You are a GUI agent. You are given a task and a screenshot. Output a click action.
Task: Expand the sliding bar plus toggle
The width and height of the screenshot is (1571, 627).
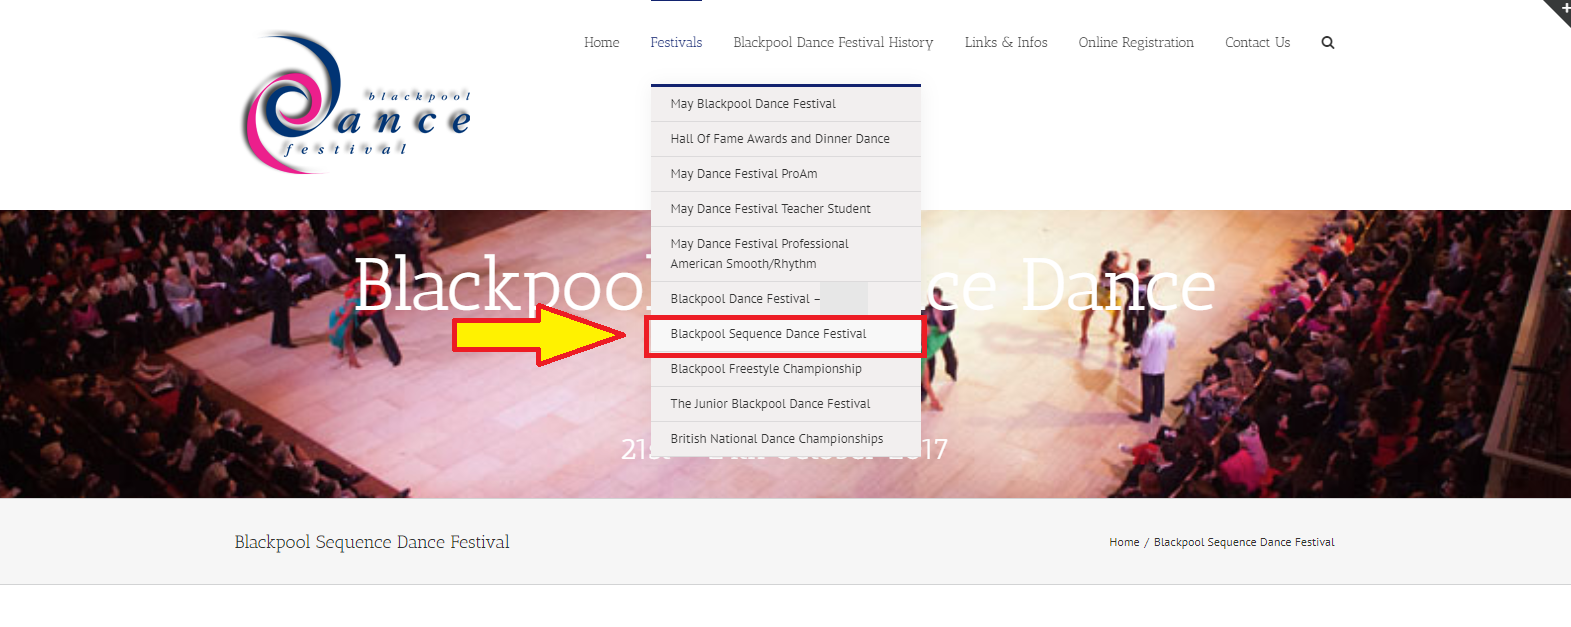click(x=1561, y=9)
